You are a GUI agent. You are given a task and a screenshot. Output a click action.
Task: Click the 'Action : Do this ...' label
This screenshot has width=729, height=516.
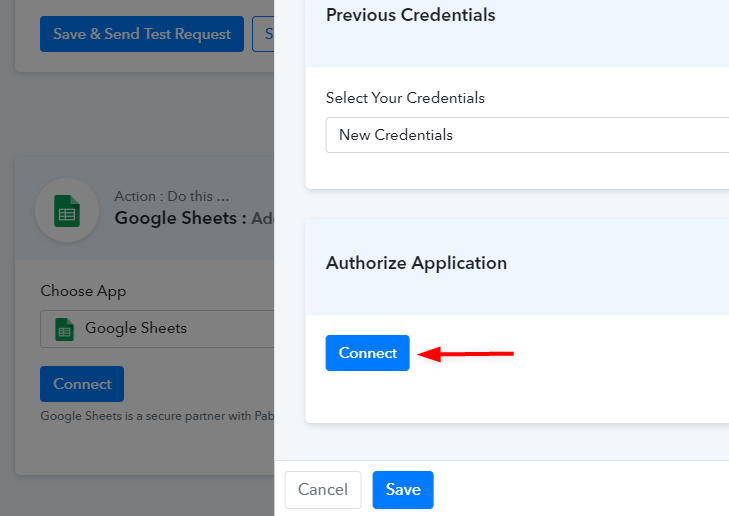[x=172, y=196]
